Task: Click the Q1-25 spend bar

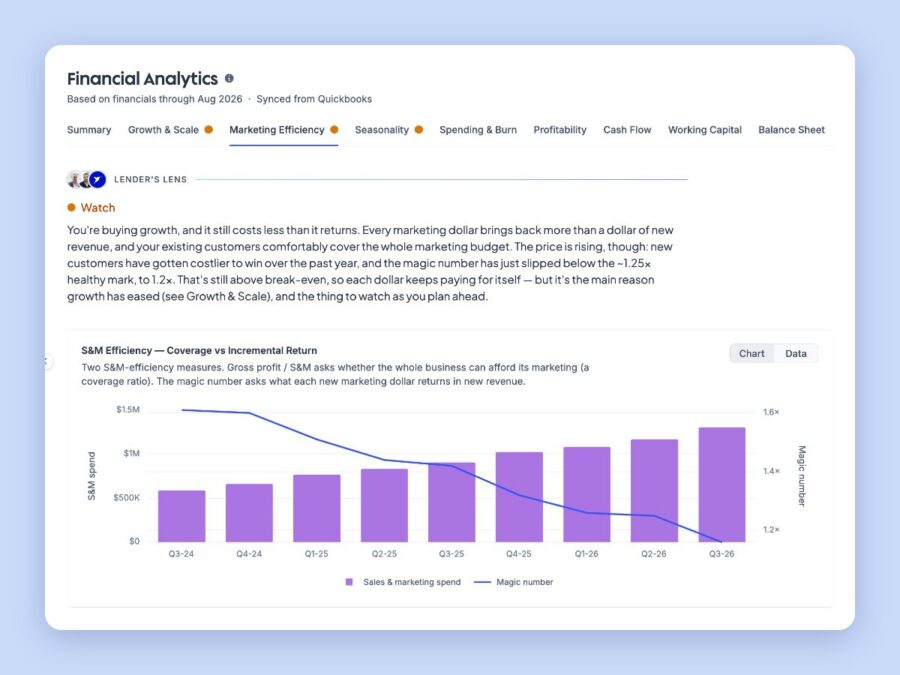Action: tap(317, 508)
